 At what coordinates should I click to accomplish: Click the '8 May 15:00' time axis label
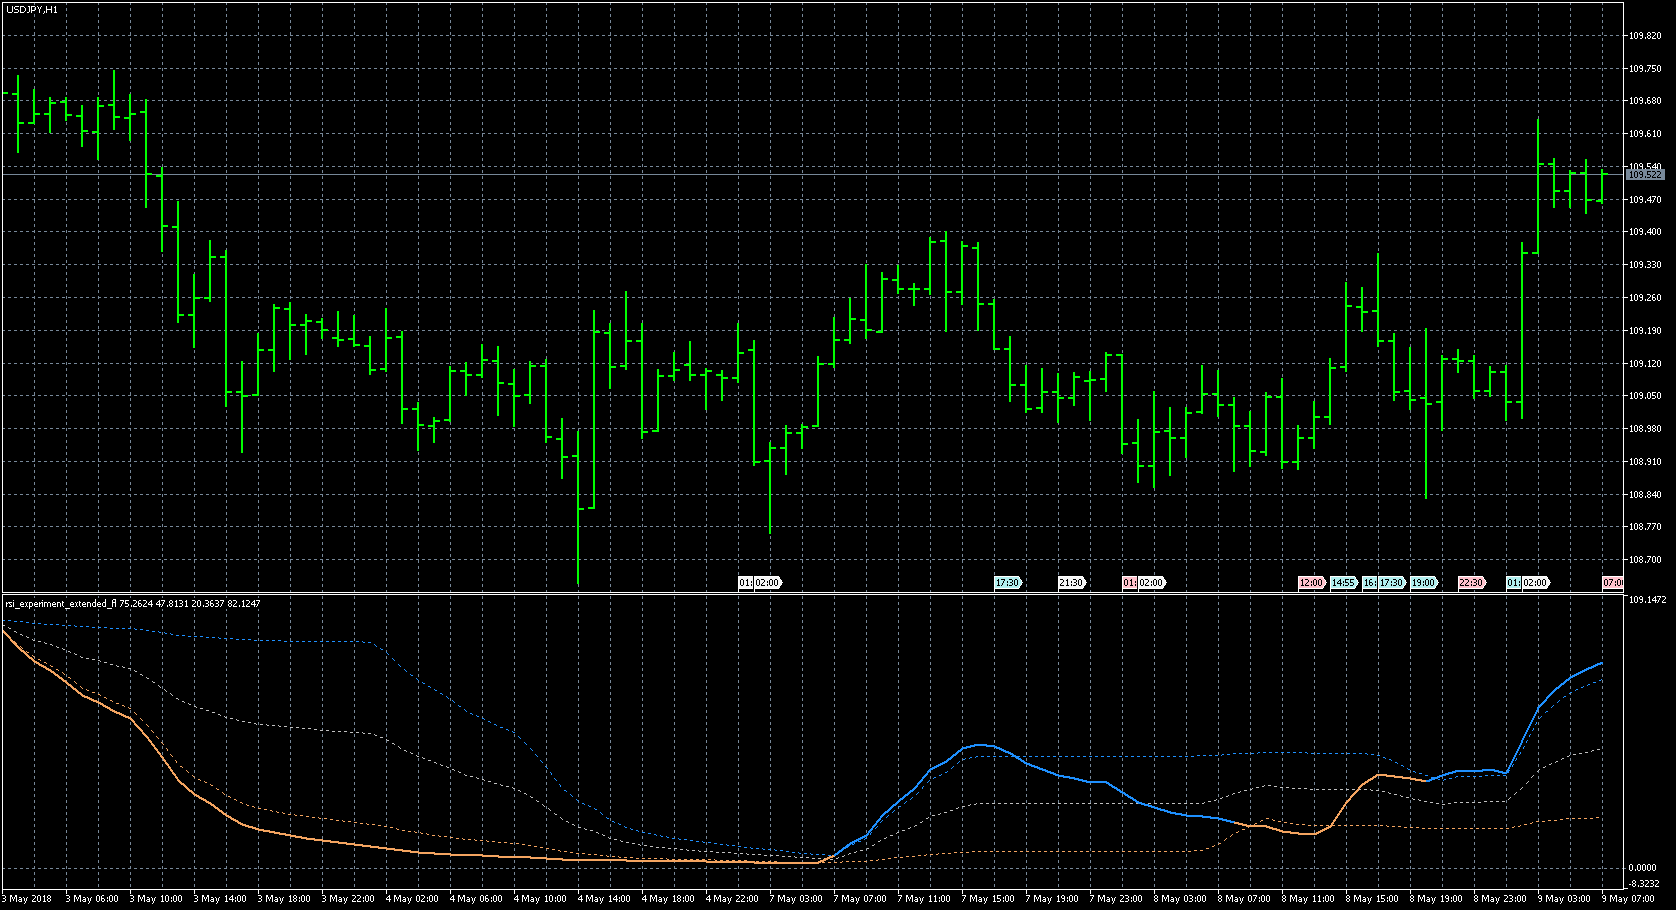pyautogui.click(x=1373, y=899)
